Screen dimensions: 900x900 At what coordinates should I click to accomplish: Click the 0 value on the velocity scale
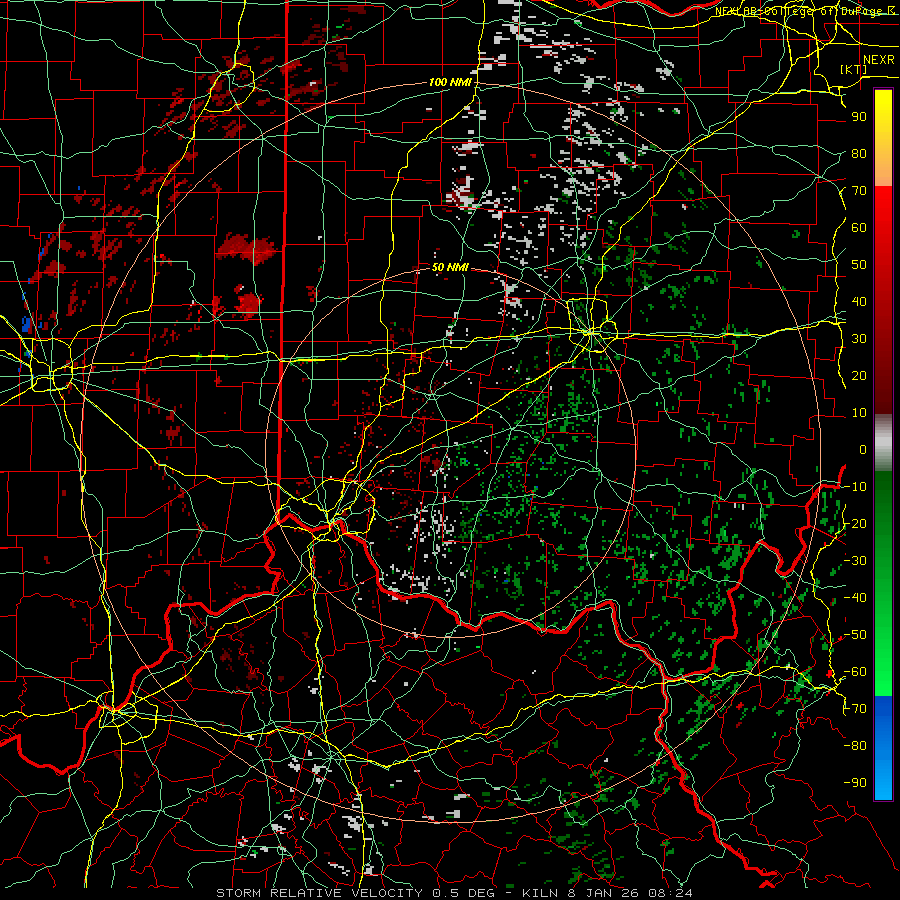pos(863,449)
